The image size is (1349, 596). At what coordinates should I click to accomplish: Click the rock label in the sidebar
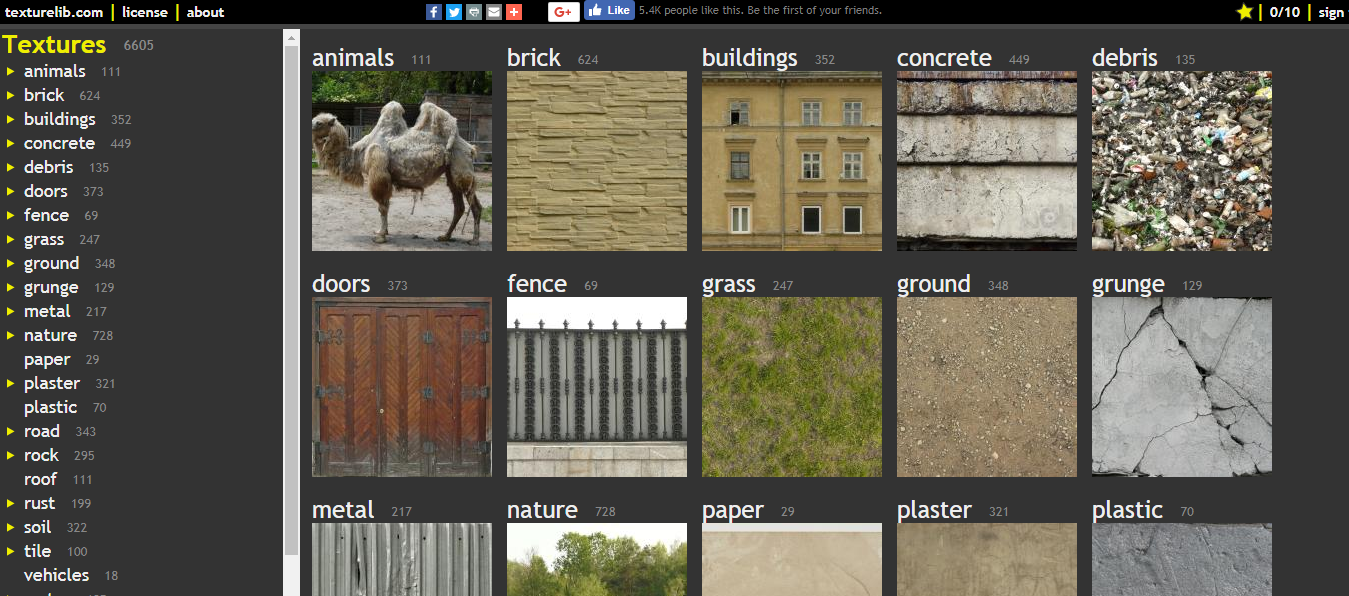(41, 455)
